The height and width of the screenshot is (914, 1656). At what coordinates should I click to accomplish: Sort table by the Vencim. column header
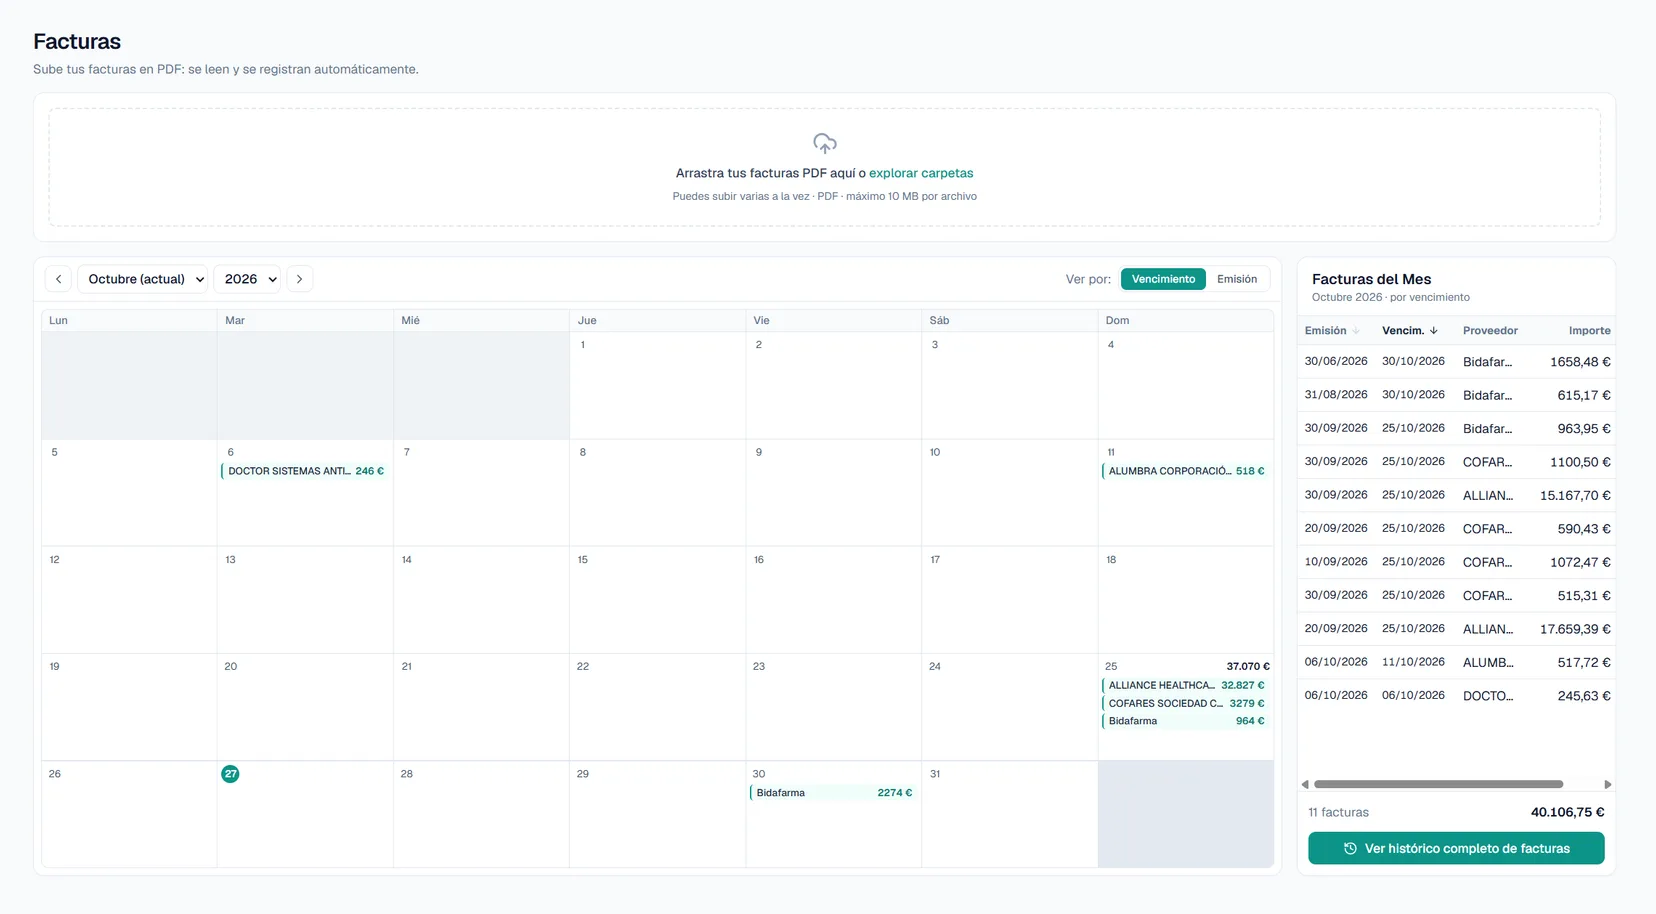1410,331
